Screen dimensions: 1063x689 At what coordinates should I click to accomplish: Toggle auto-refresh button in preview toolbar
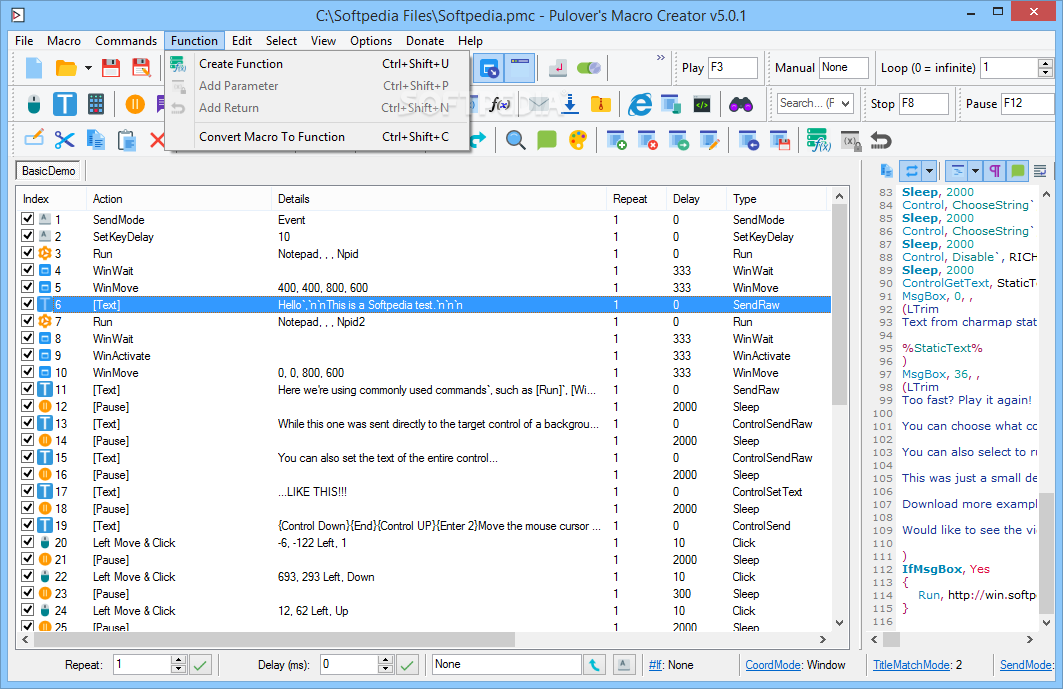[912, 171]
